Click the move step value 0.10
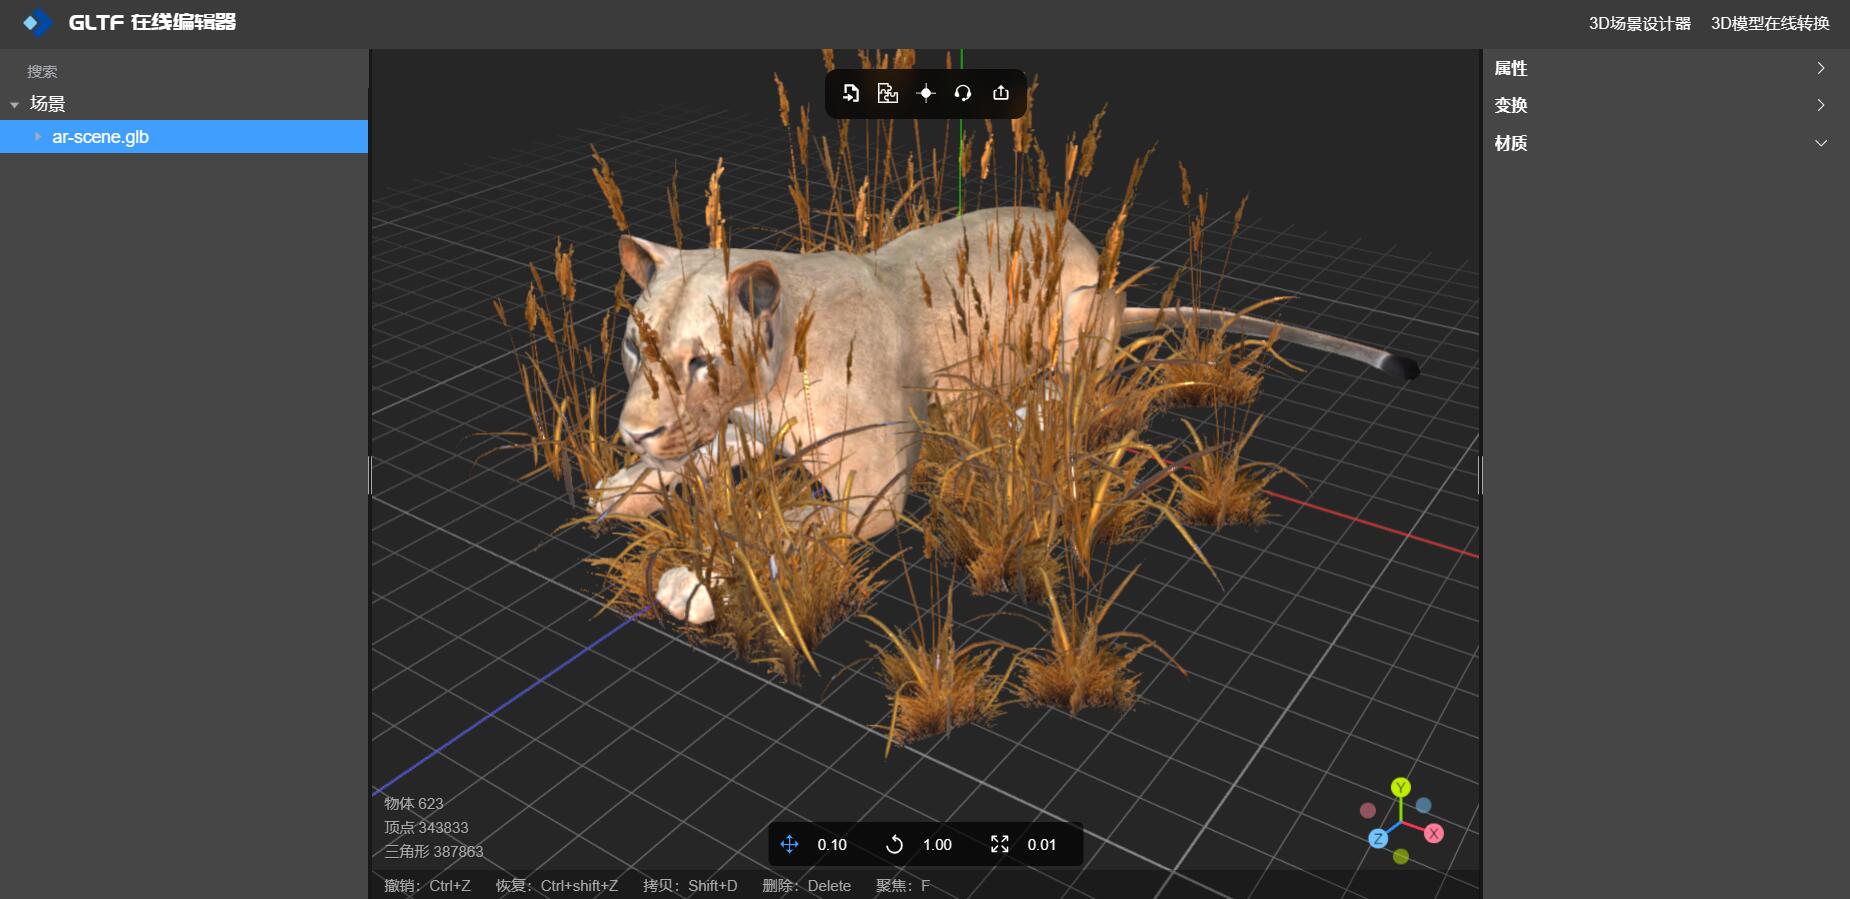The image size is (1850, 899). [x=832, y=844]
